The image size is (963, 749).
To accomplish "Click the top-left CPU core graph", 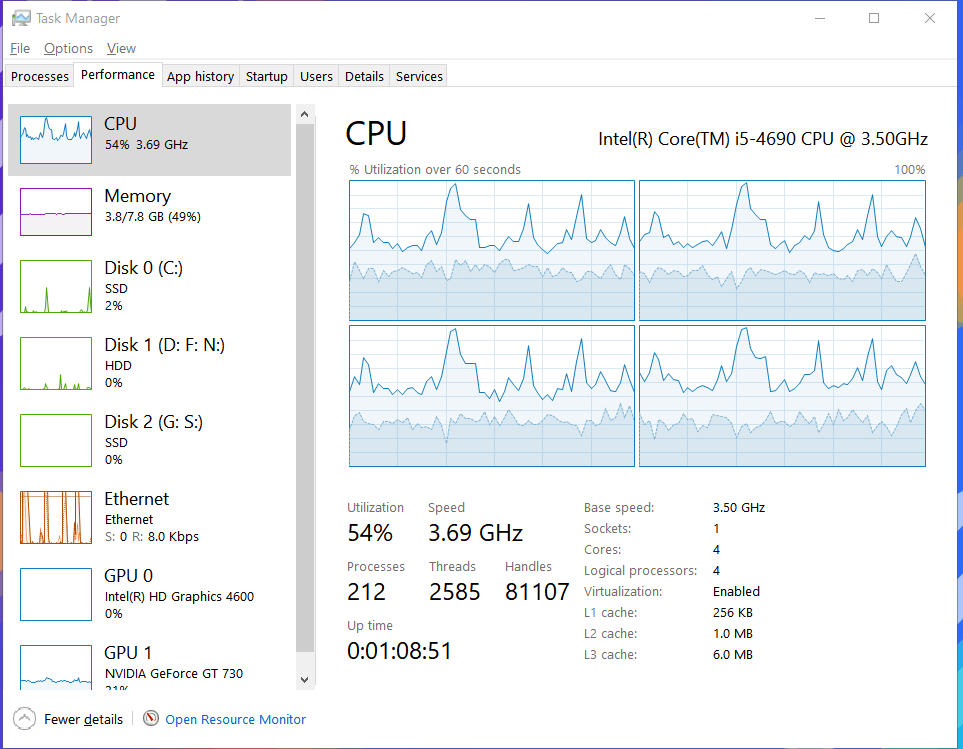I will pyautogui.click(x=491, y=250).
